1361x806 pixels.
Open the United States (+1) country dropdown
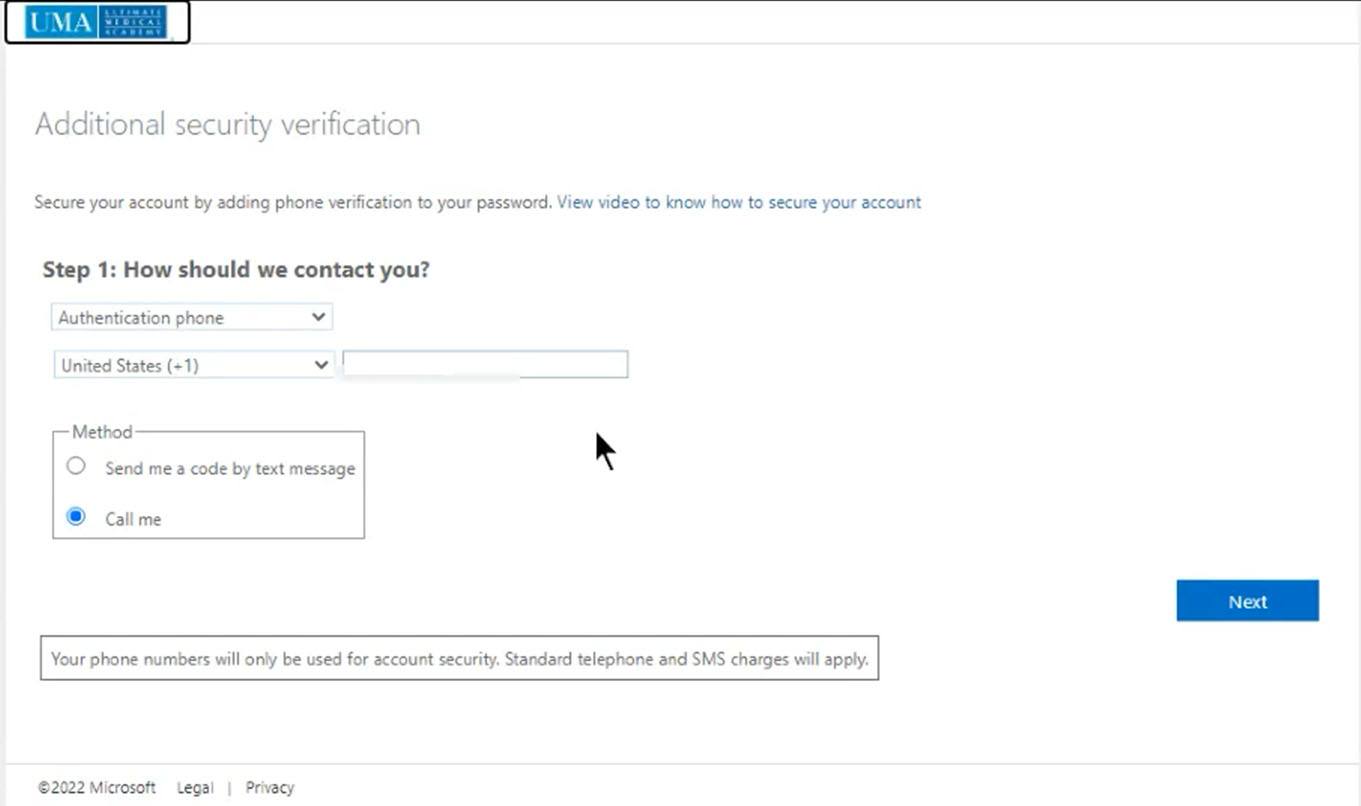(x=192, y=366)
